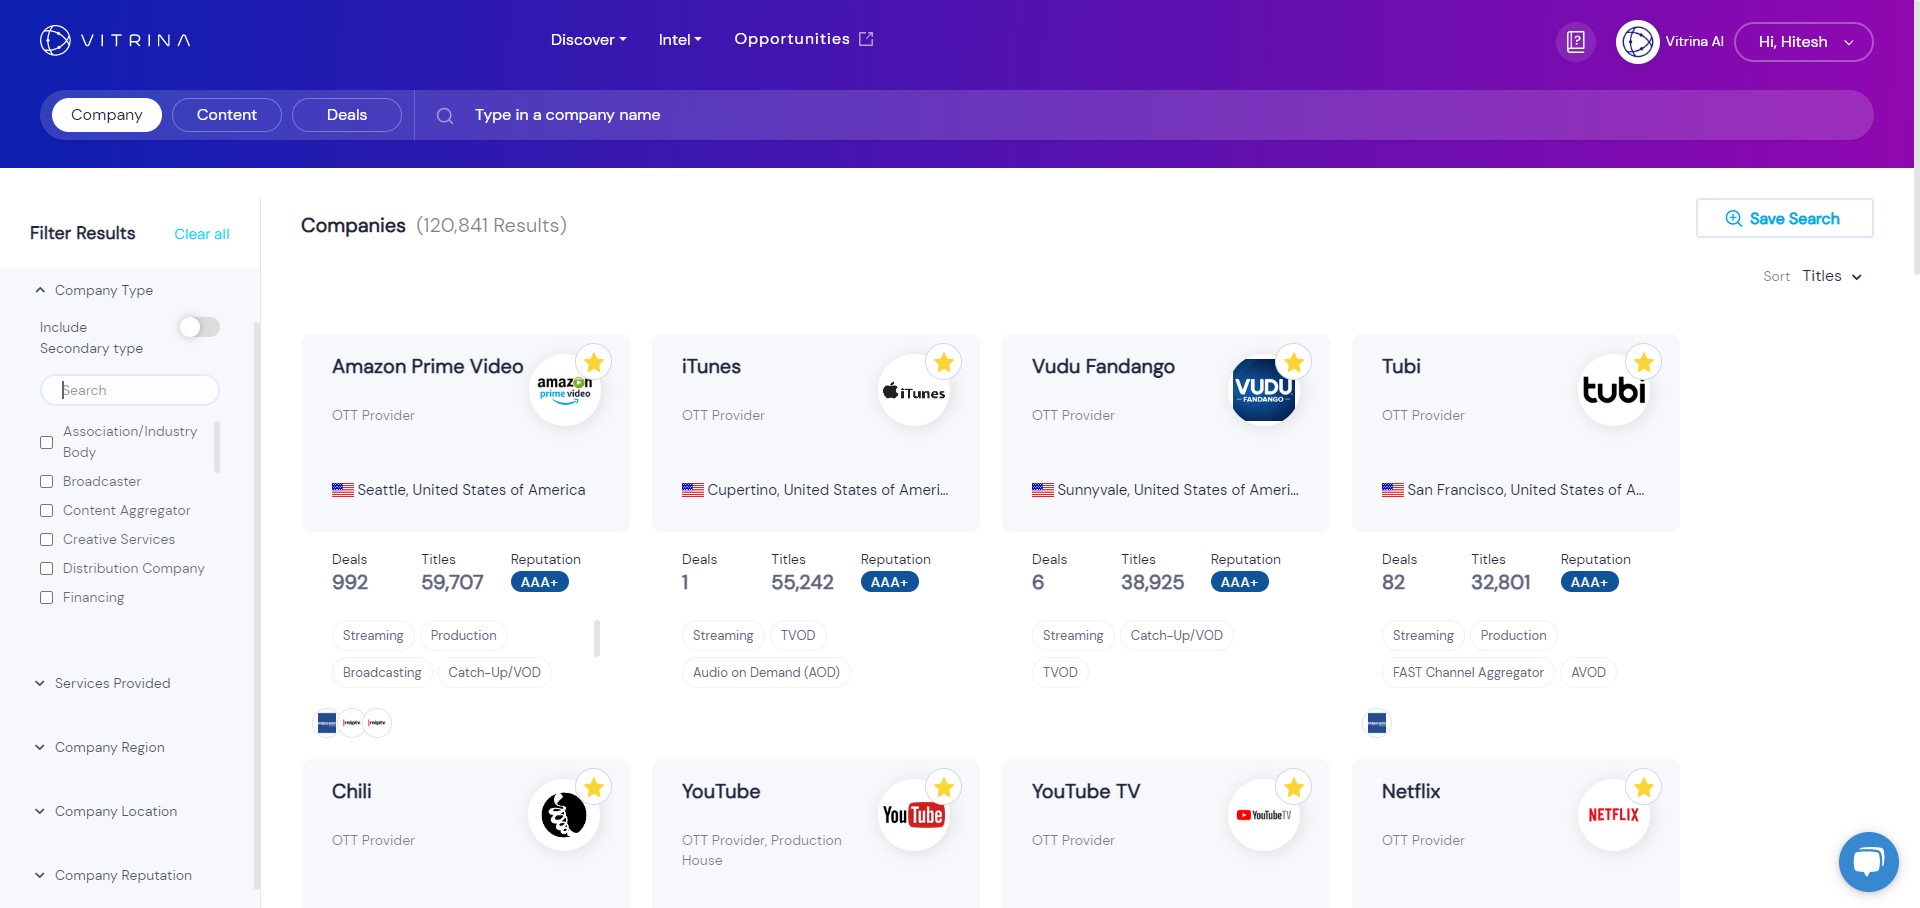
Task: Open Amazon Prime Video logo
Action: pyautogui.click(x=564, y=390)
